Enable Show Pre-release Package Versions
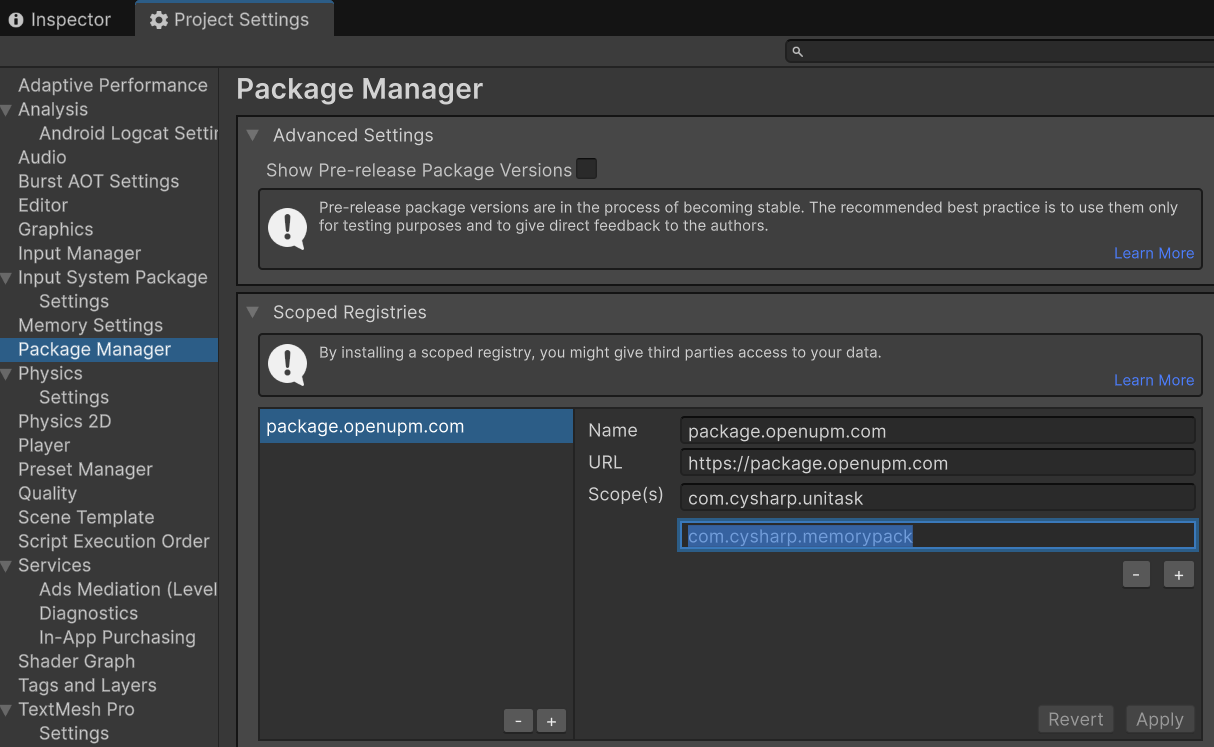 coord(586,169)
